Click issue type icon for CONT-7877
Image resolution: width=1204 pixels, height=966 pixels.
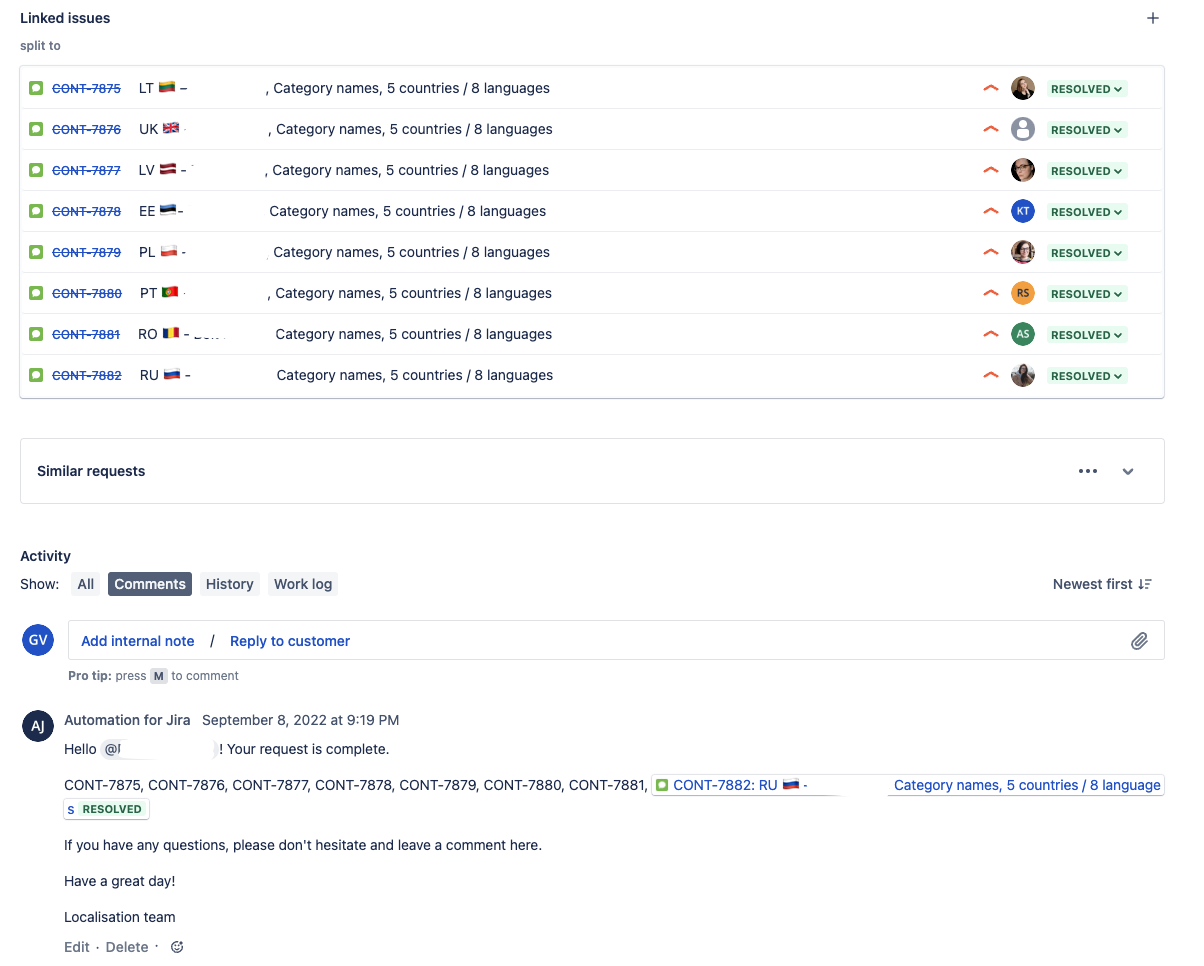click(x=36, y=170)
